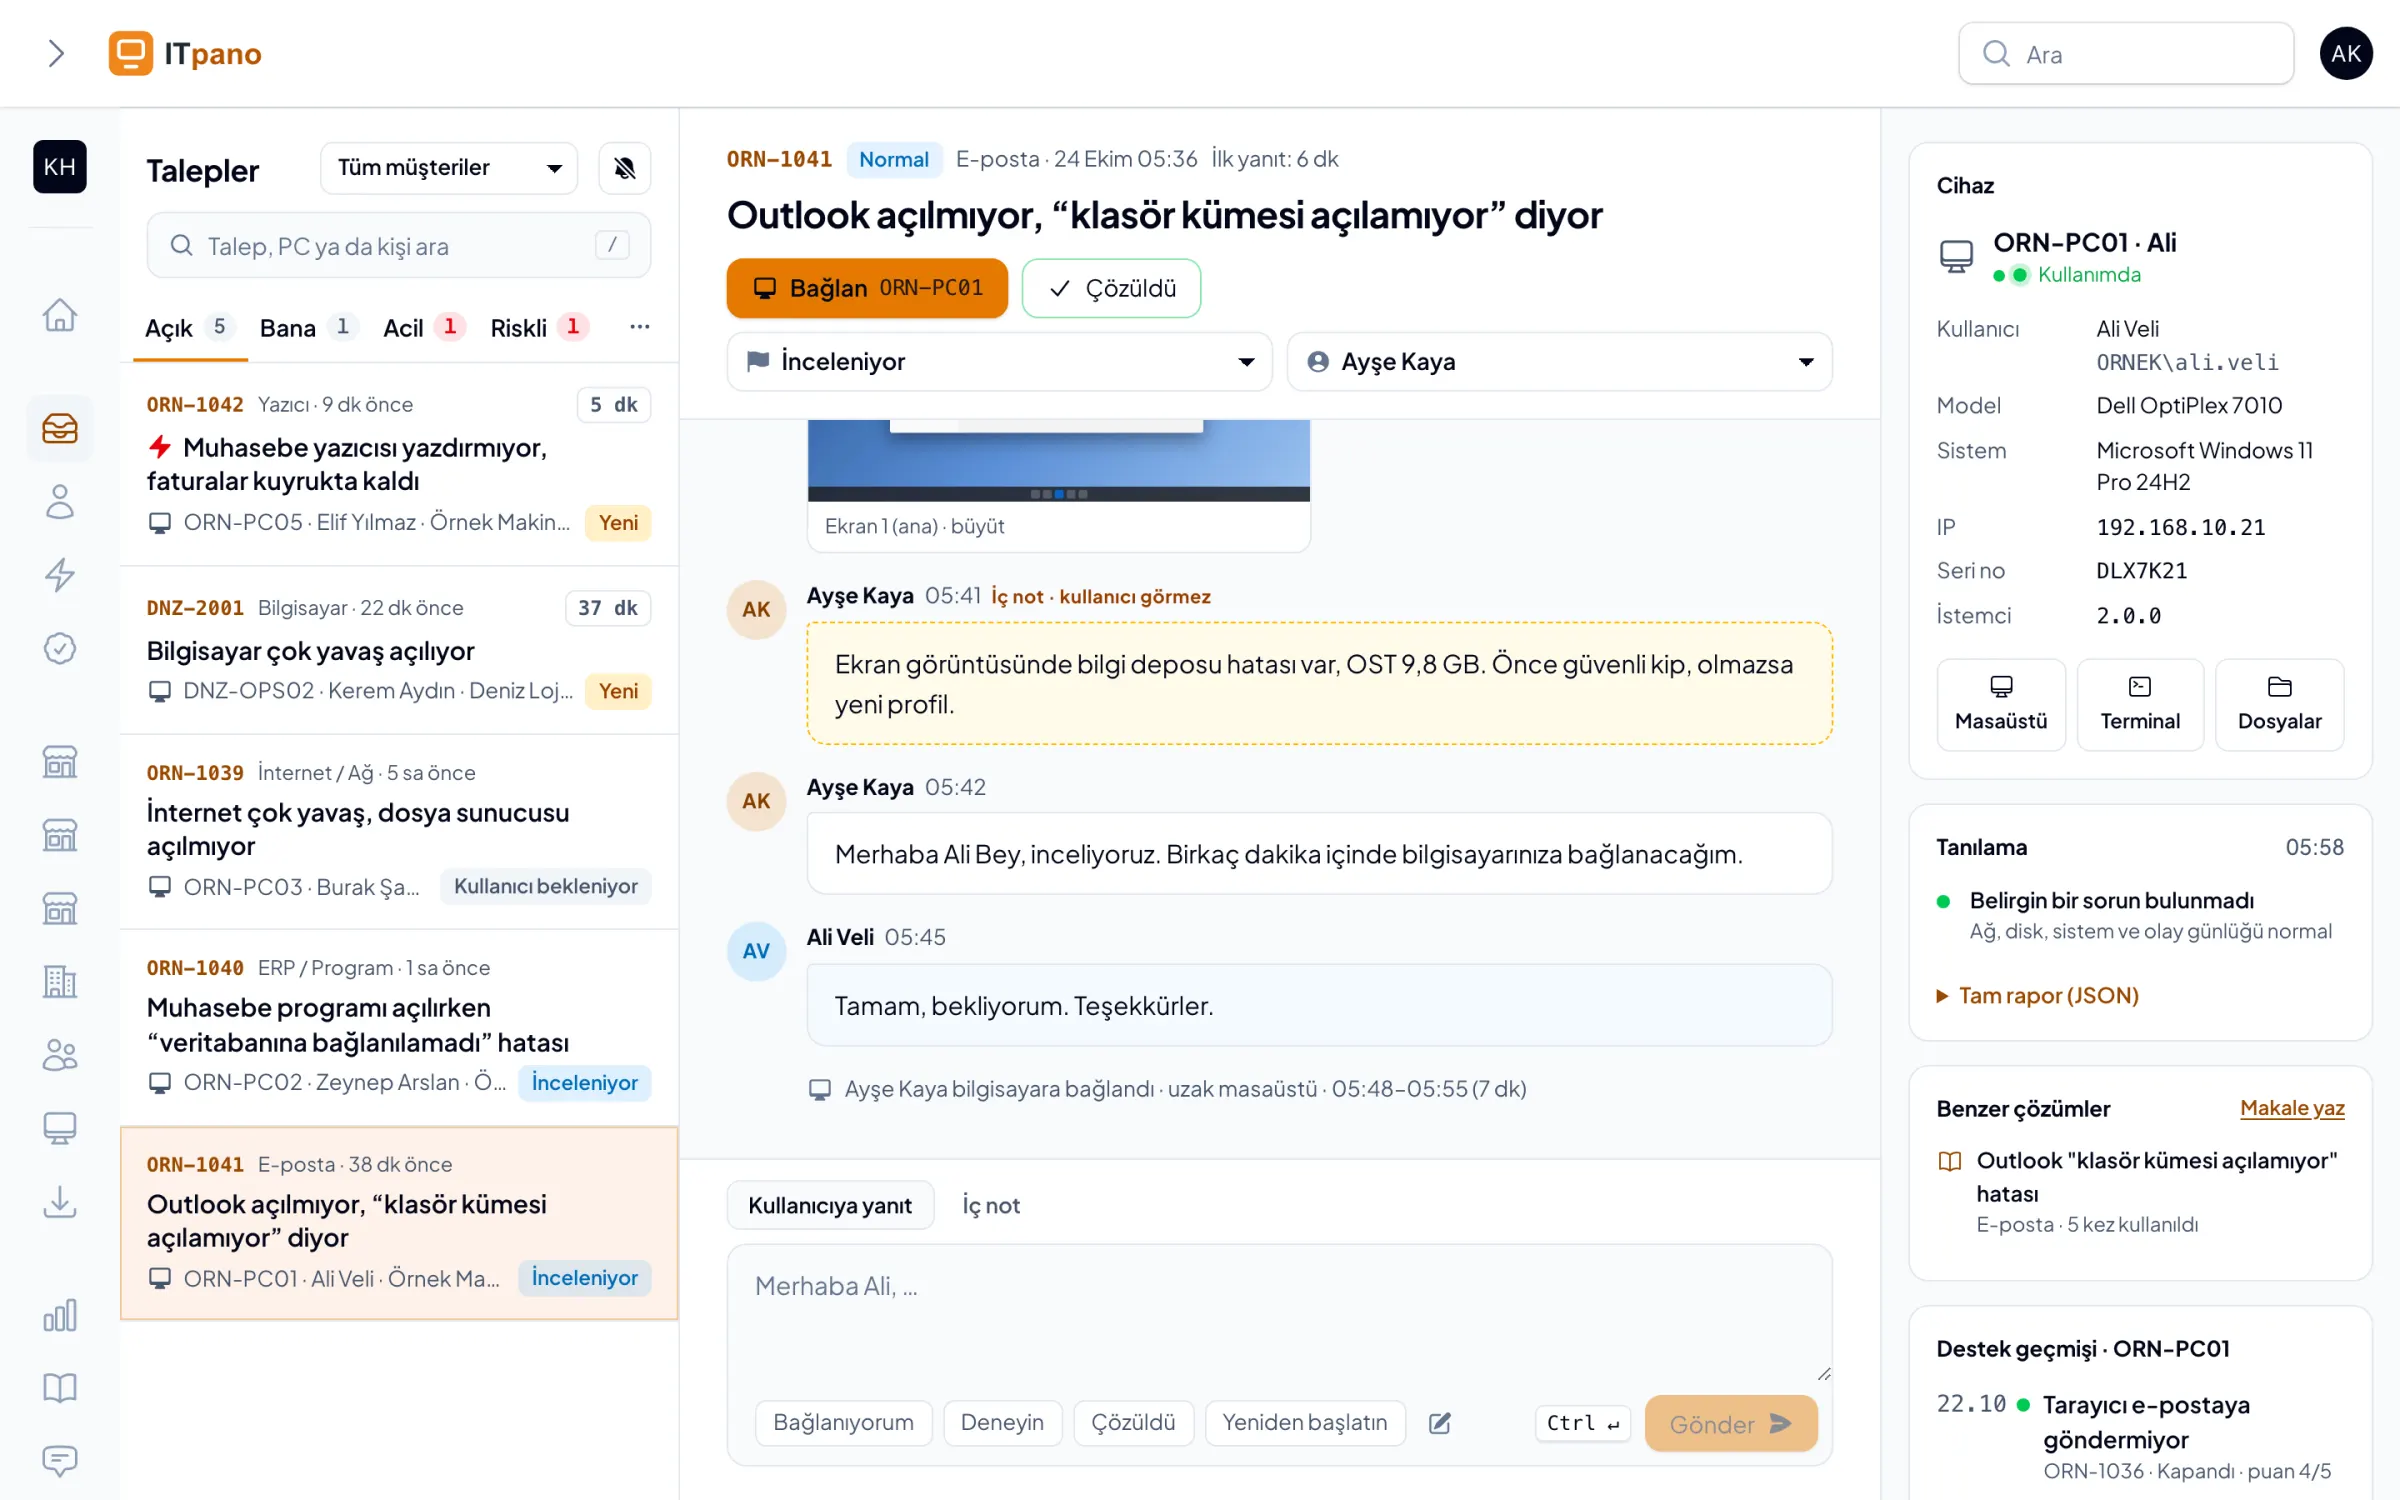Switch to the Bana tab
2400x1500 pixels.
(x=307, y=328)
